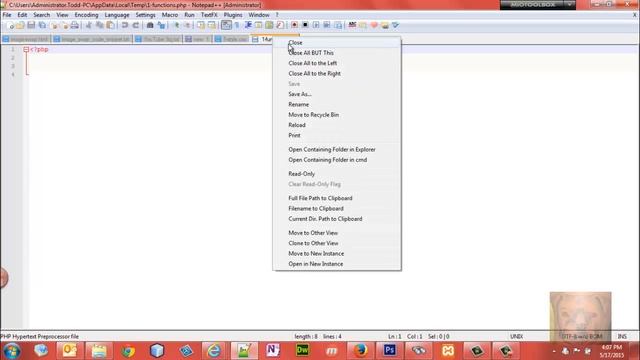Click the Replace toolbar icon
This screenshot has height=360, width=640.
(x=161, y=25)
